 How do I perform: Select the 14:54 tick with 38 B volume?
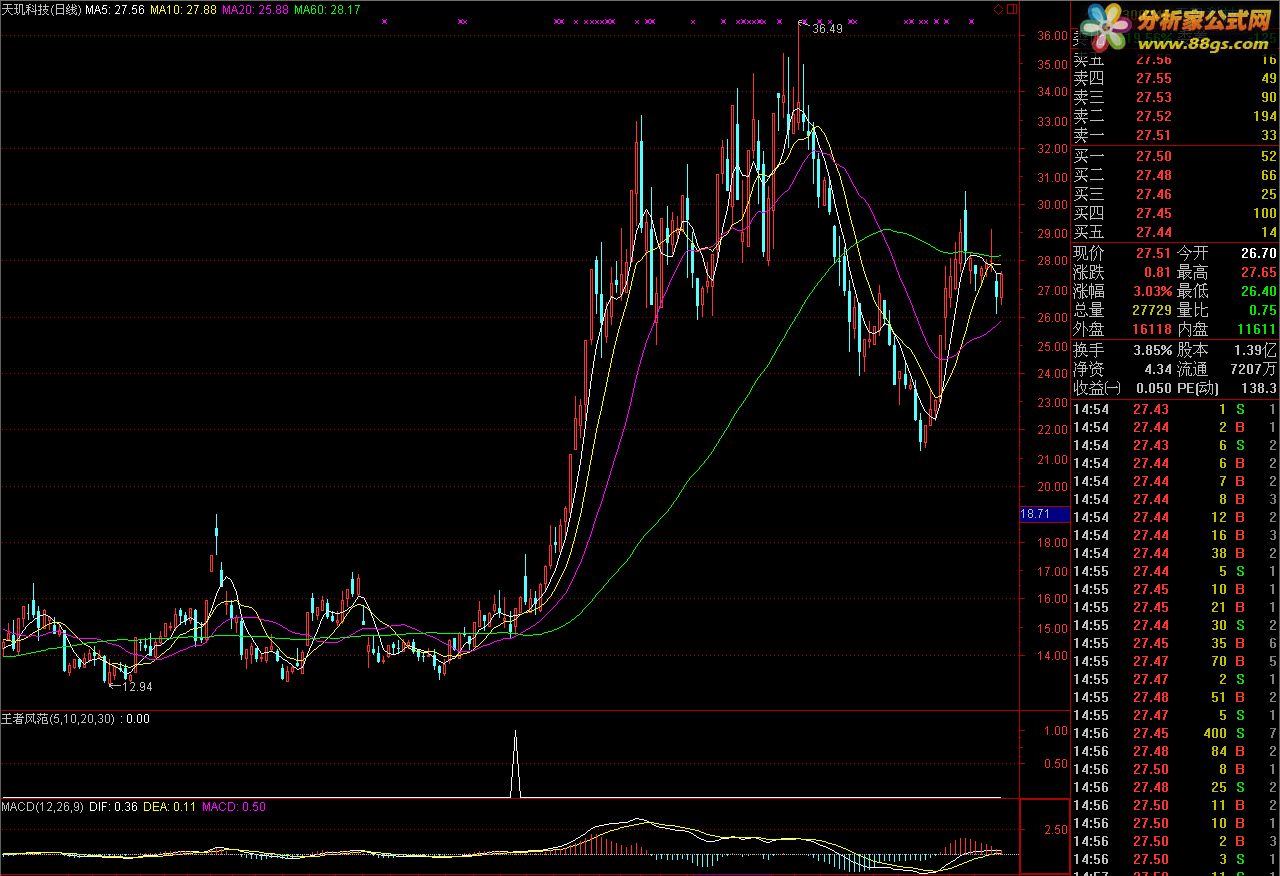click(x=1175, y=554)
